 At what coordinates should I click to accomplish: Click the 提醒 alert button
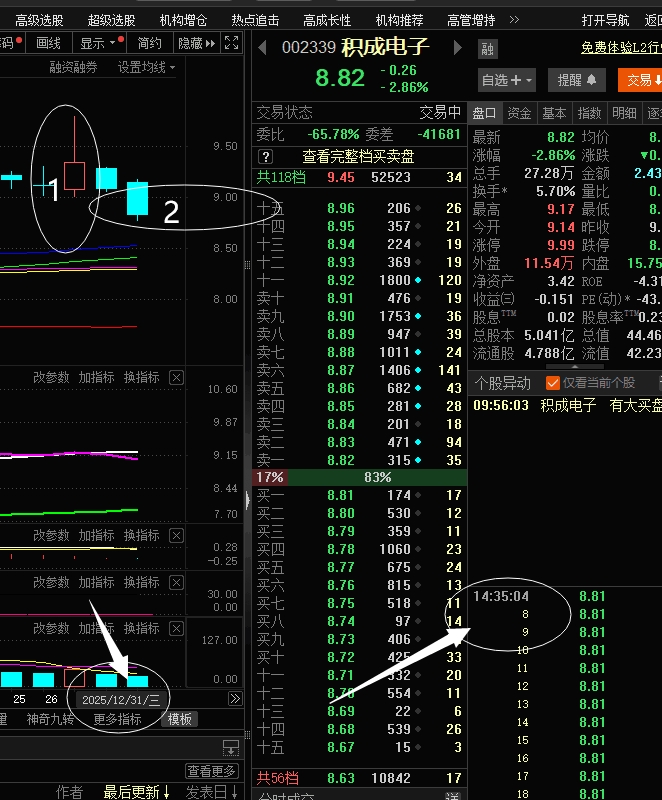tap(576, 80)
